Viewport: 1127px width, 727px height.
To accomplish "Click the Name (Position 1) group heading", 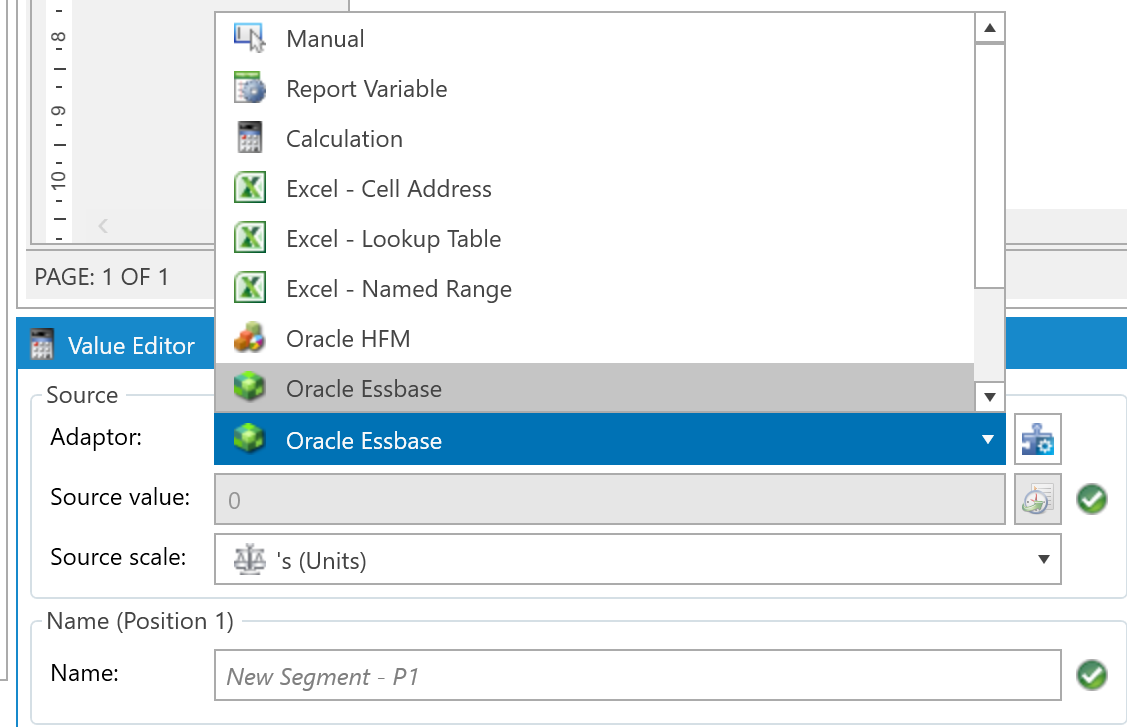I will tap(140, 621).
